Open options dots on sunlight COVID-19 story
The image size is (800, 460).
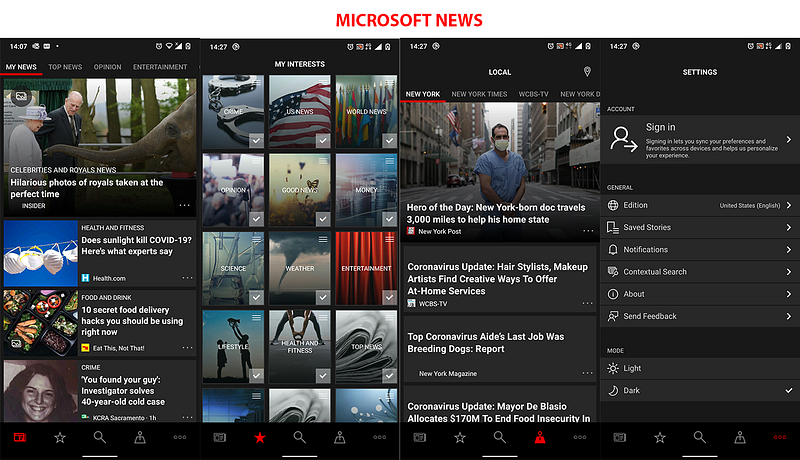tap(188, 278)
